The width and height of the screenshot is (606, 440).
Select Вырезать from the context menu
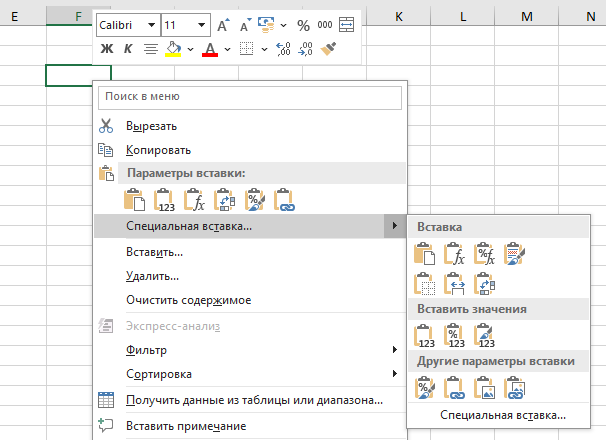pyautogui.click(x=152, y=126)
